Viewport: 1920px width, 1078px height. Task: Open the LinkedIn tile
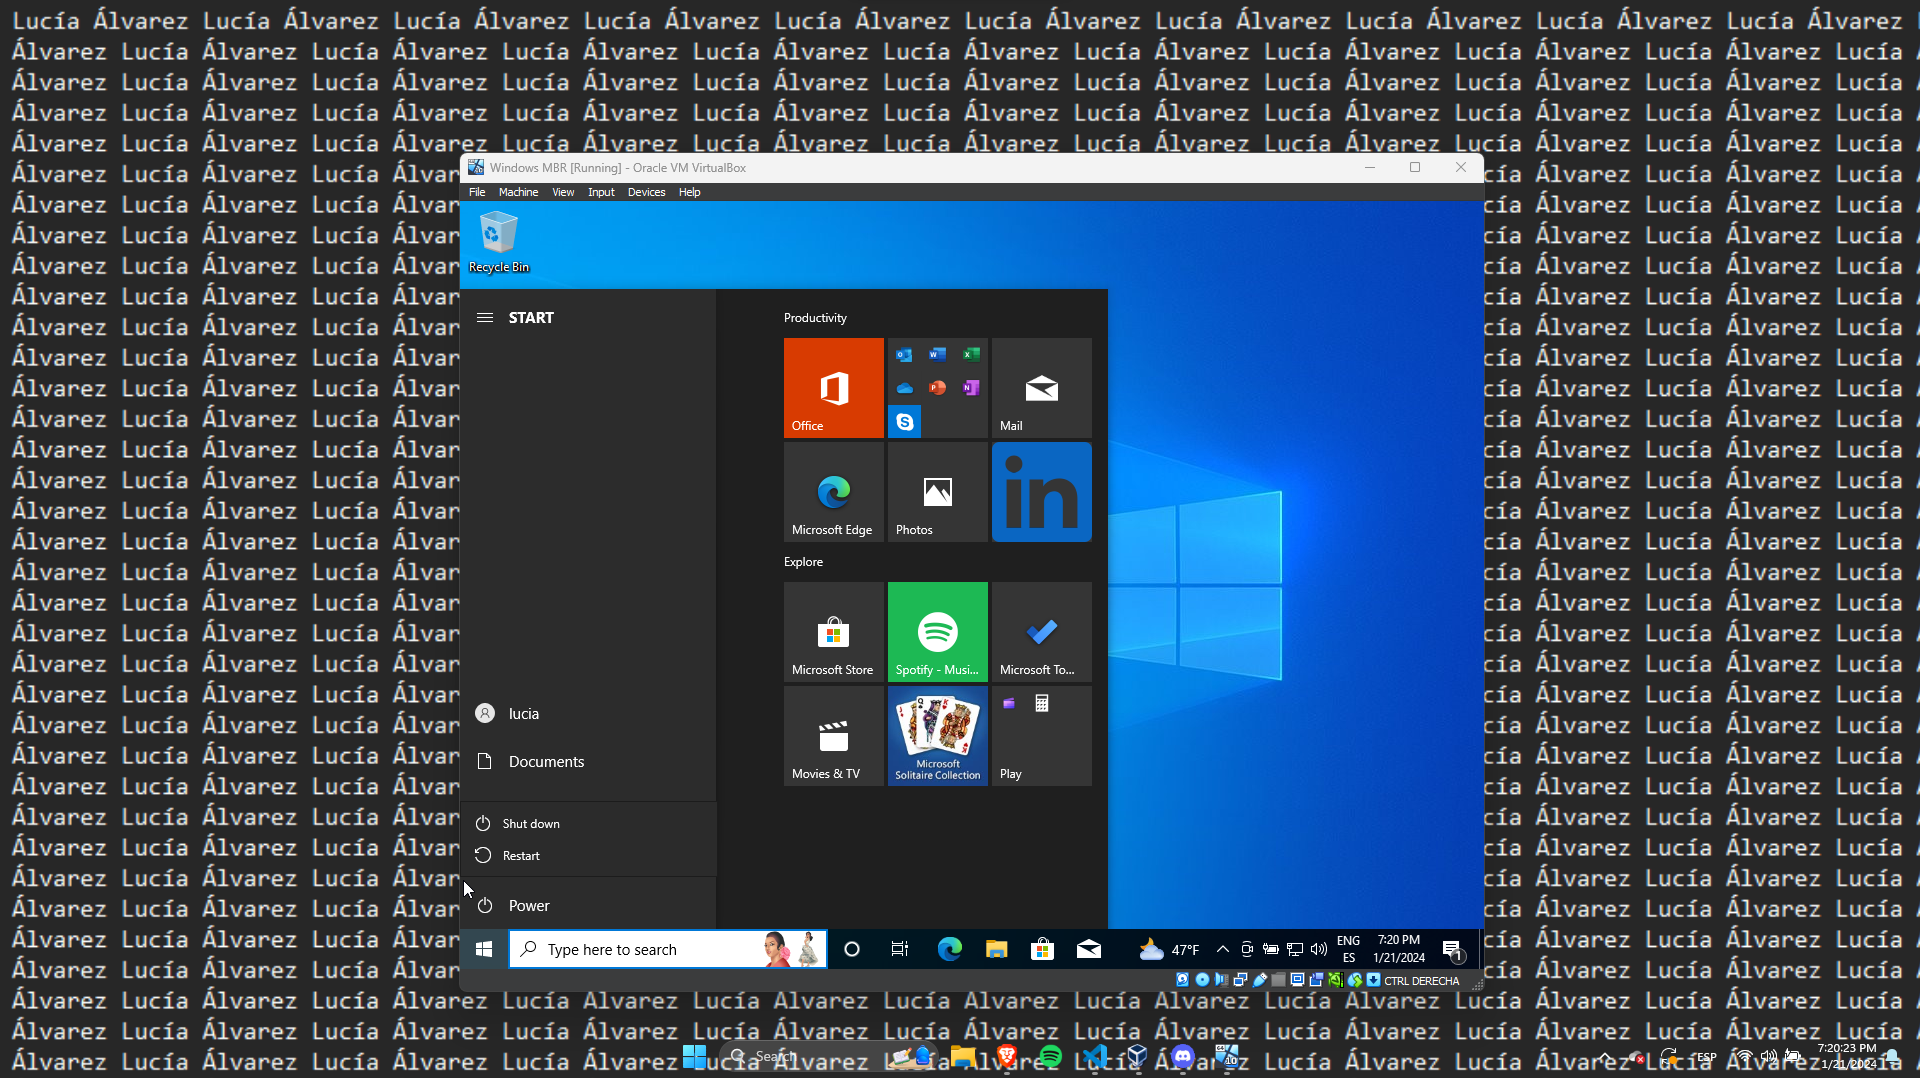[x=1041, y=492]
